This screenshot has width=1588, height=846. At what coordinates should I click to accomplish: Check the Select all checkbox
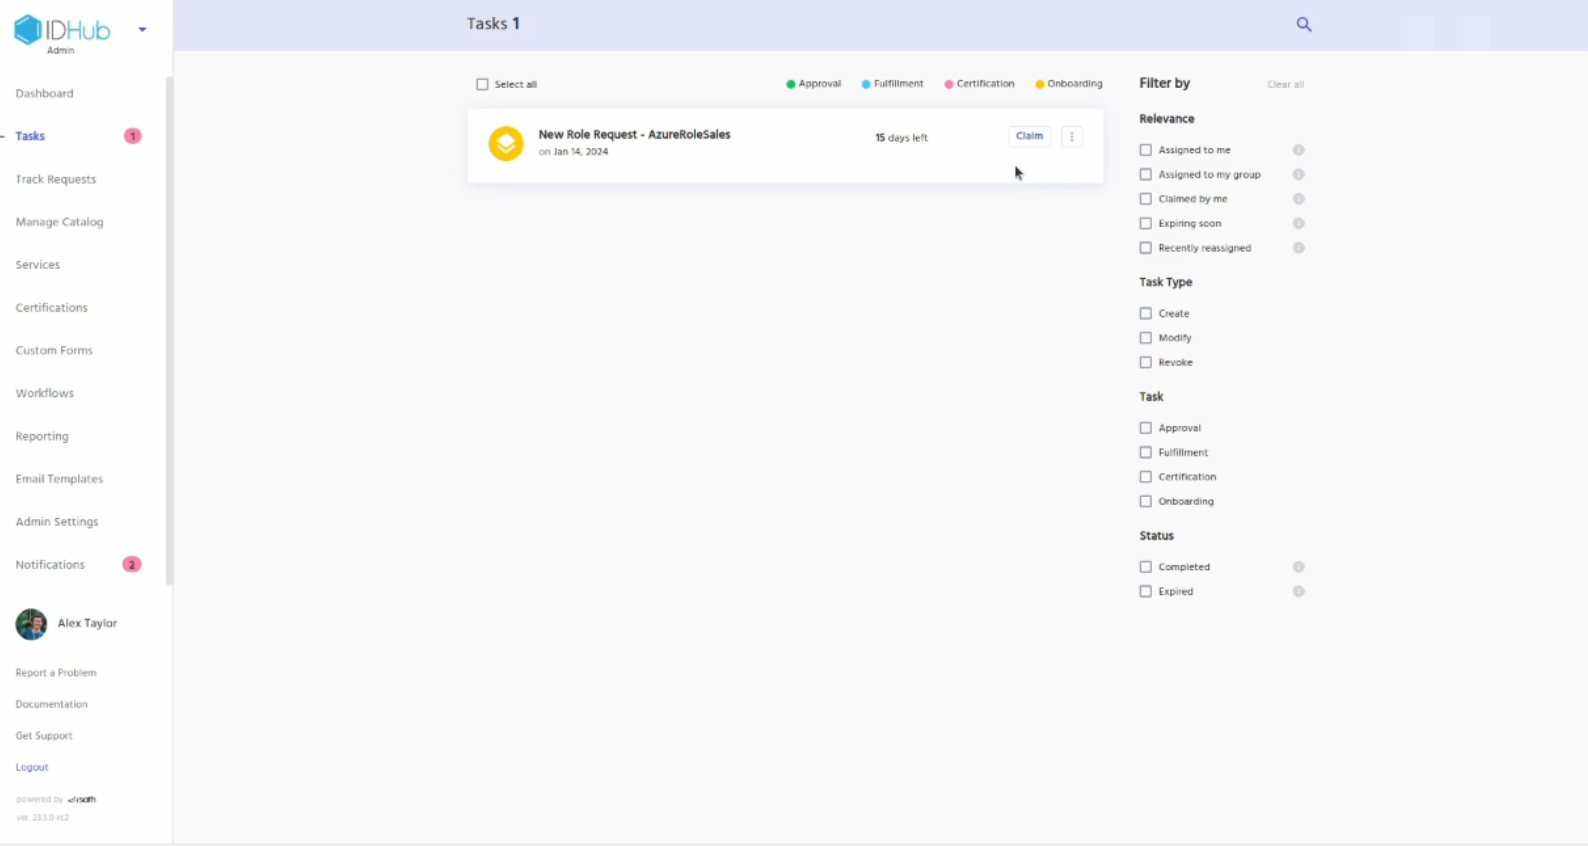point(482,85)
